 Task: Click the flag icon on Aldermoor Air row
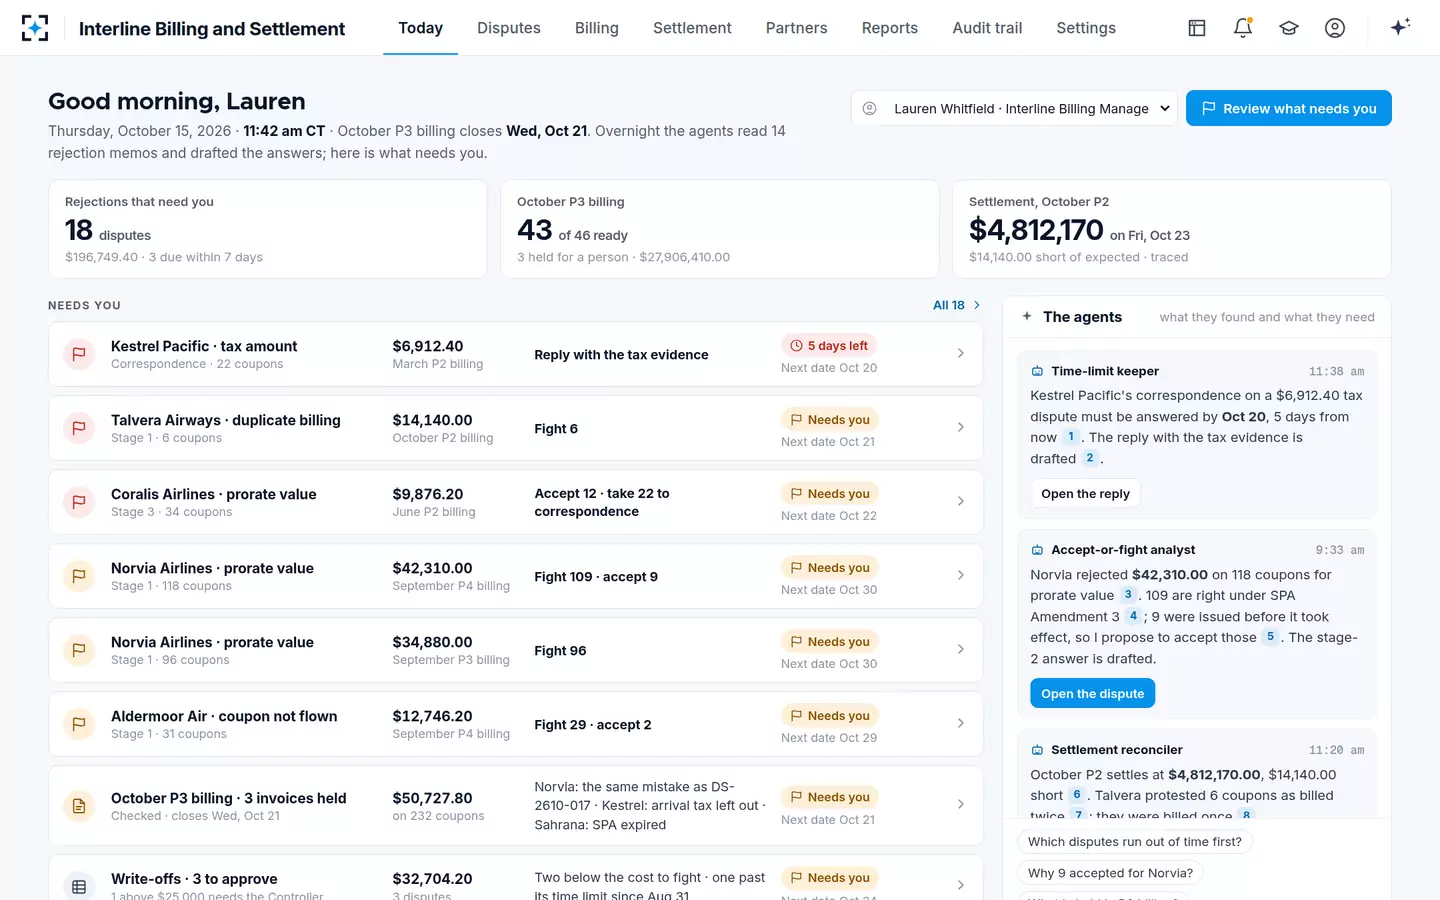click(79, 724)
